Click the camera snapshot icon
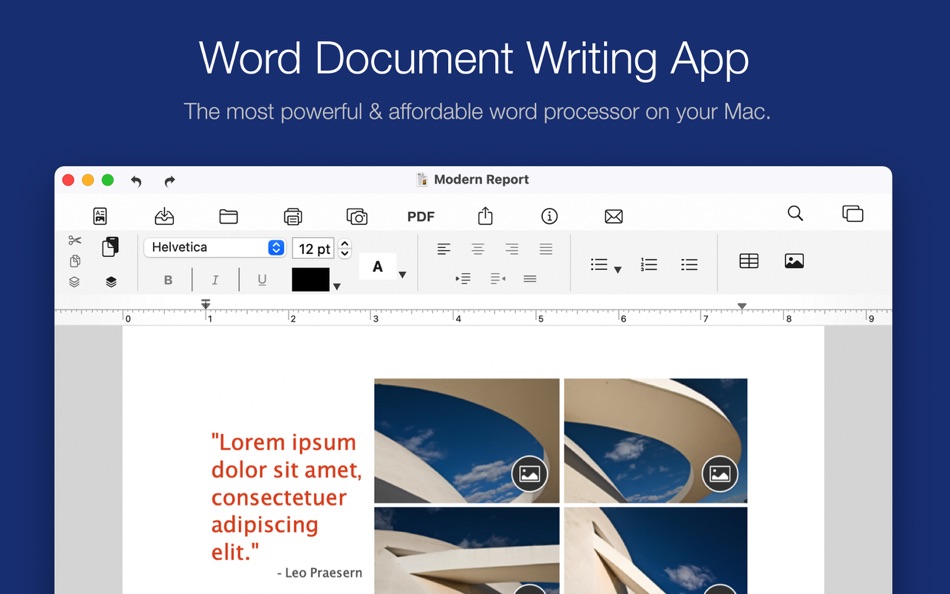Screen dimensions: 950x594 coord(357,216)
